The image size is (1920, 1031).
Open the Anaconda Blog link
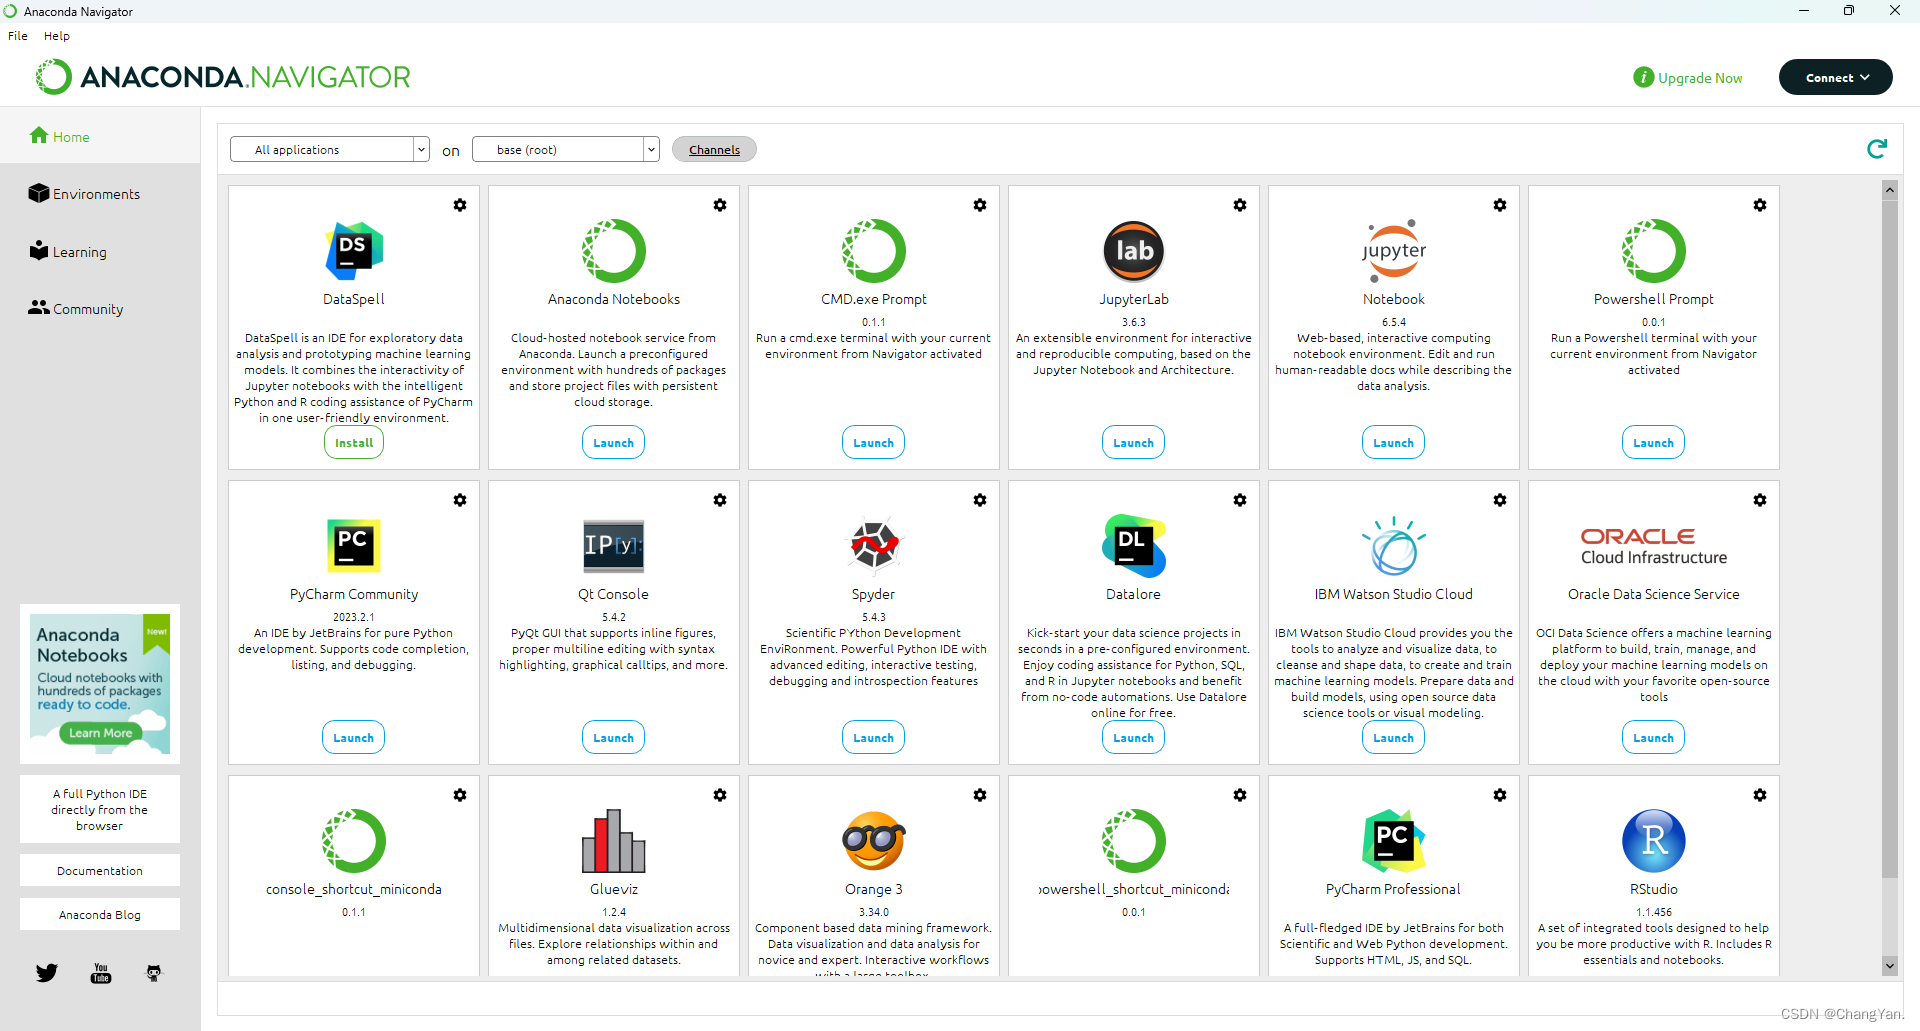pos(100,915)
